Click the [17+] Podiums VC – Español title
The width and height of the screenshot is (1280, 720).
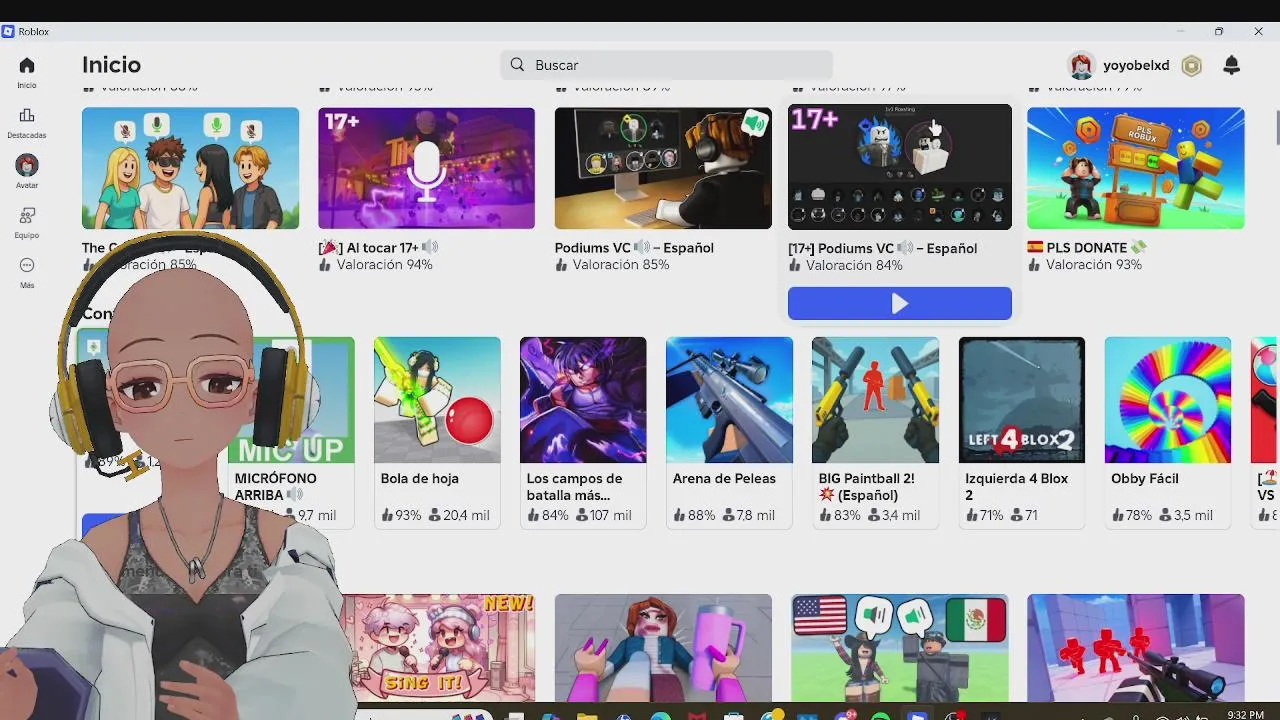[882, 248]
